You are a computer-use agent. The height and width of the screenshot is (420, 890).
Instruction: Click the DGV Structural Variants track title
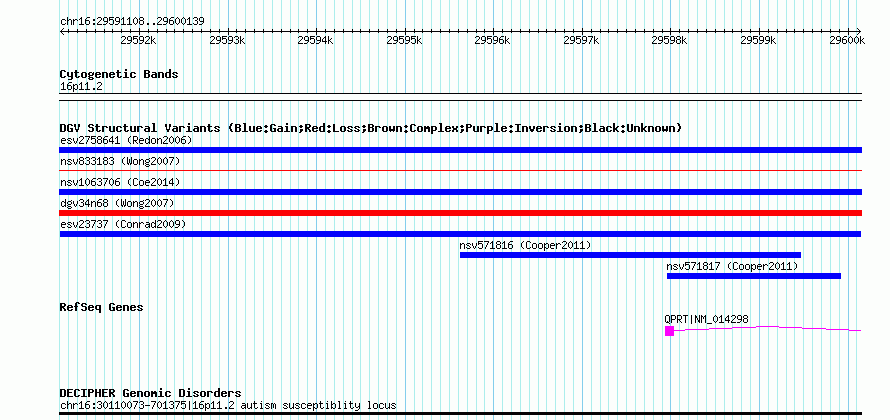tap(371, 128)
